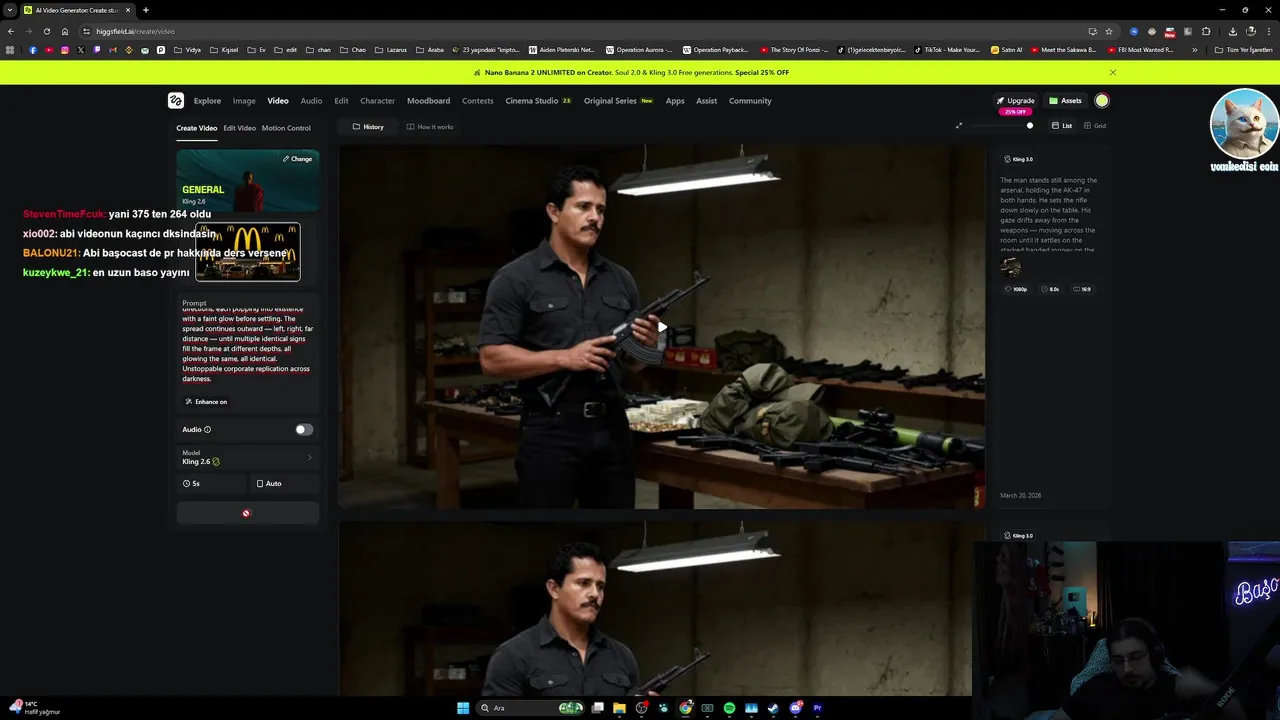Open the fullscreen expand icon
Image resolution: width=1280 pixels, height=720 pixels.
tap(959, 126)
